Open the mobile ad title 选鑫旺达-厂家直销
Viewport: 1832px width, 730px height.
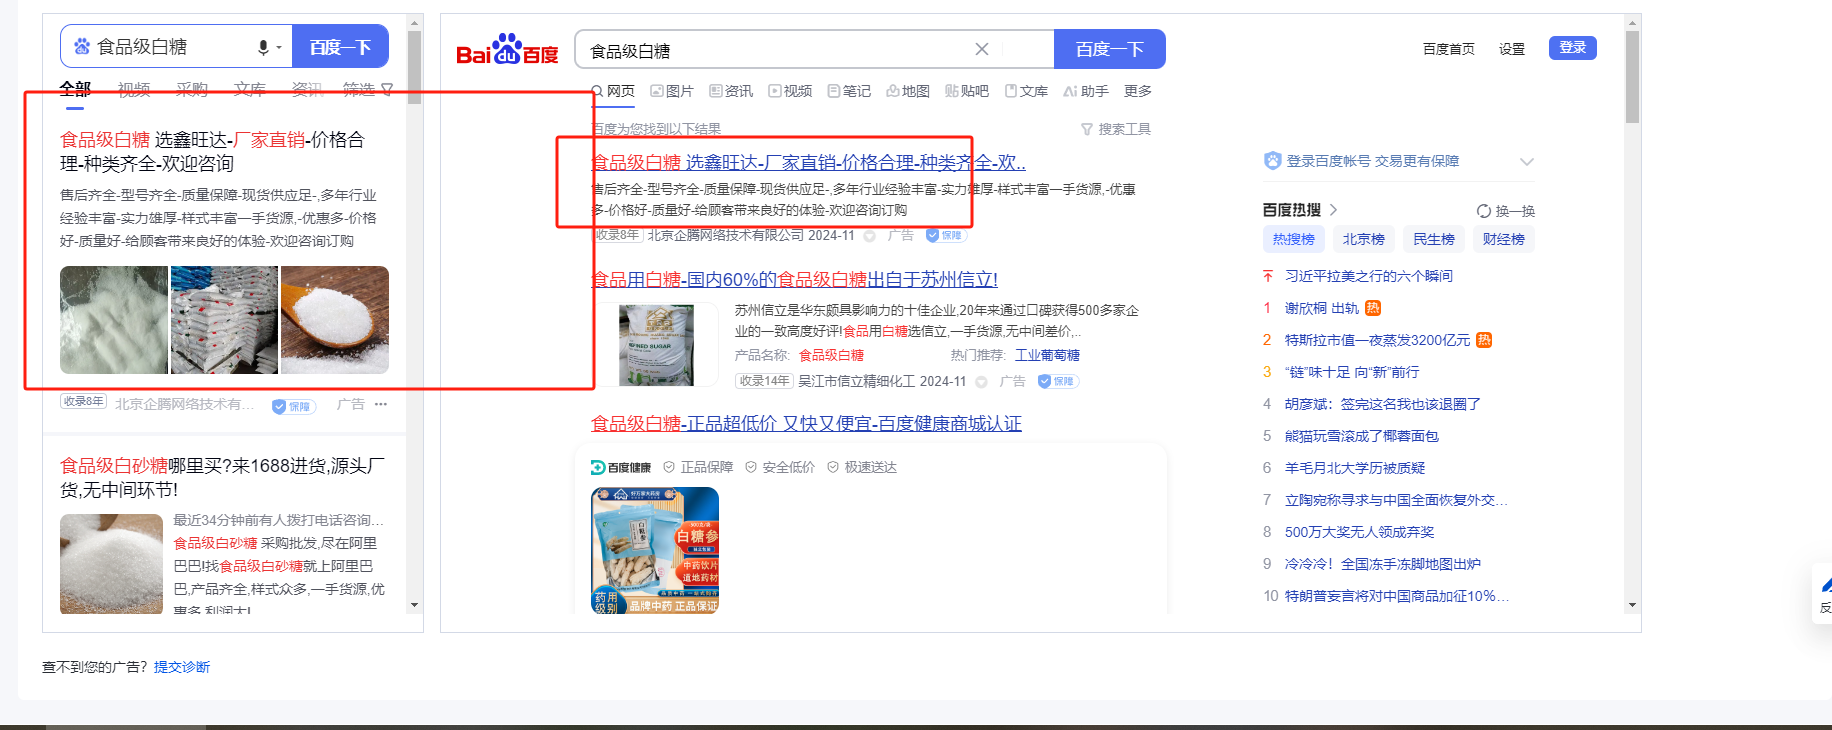click(212, 152)
